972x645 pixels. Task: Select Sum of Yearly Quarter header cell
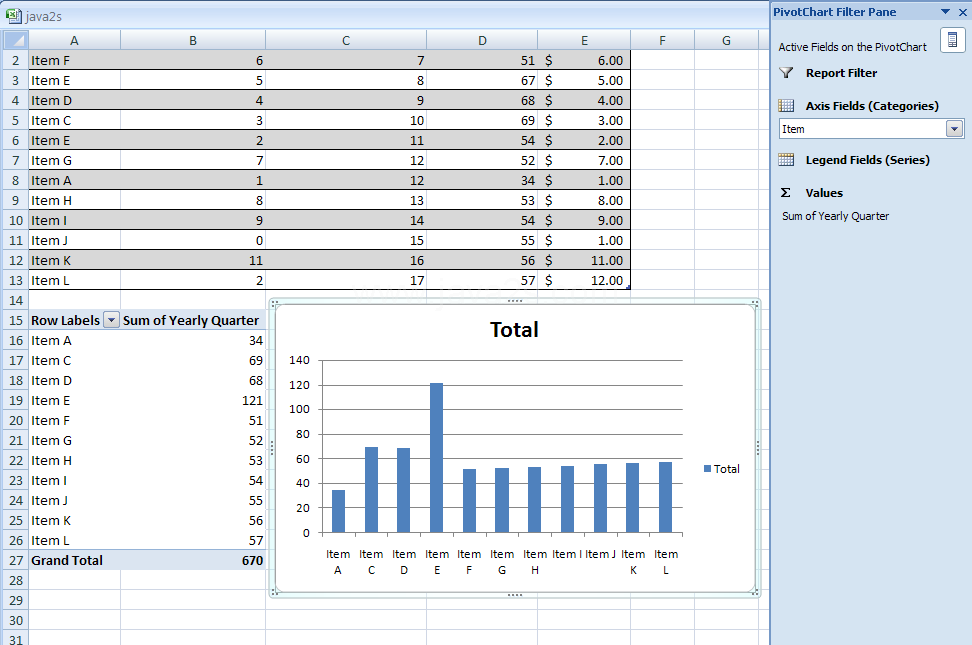(x=193, y=320)
